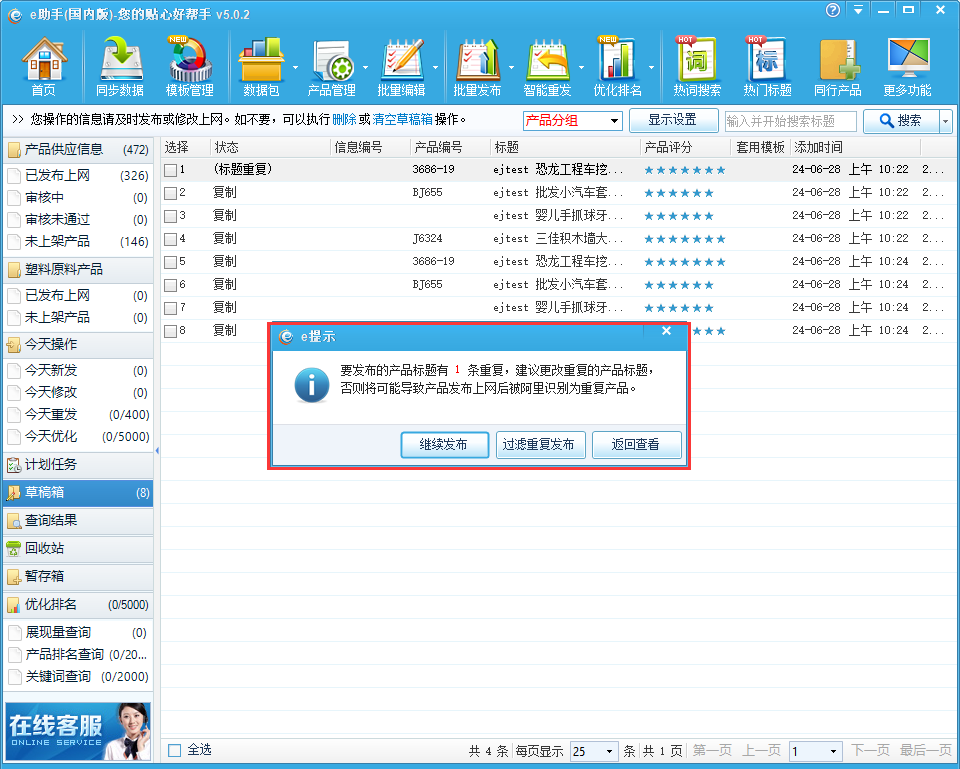Image resolution: width=960 pixels, height=769 pixels.
Task: Open the arrow next to 搜索 button
Action: (946, 121)
